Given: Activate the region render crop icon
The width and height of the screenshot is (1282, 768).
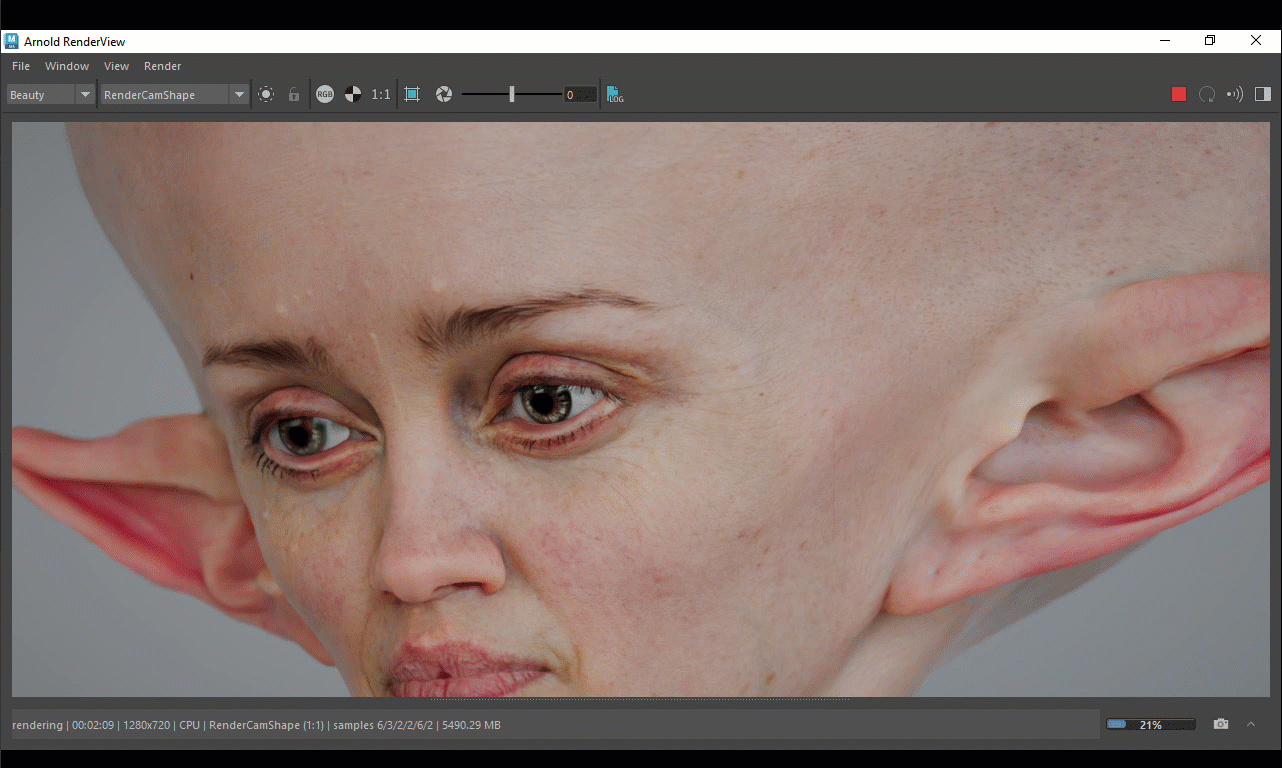Looking at the screenshot, I should click(x=411, y=94).
